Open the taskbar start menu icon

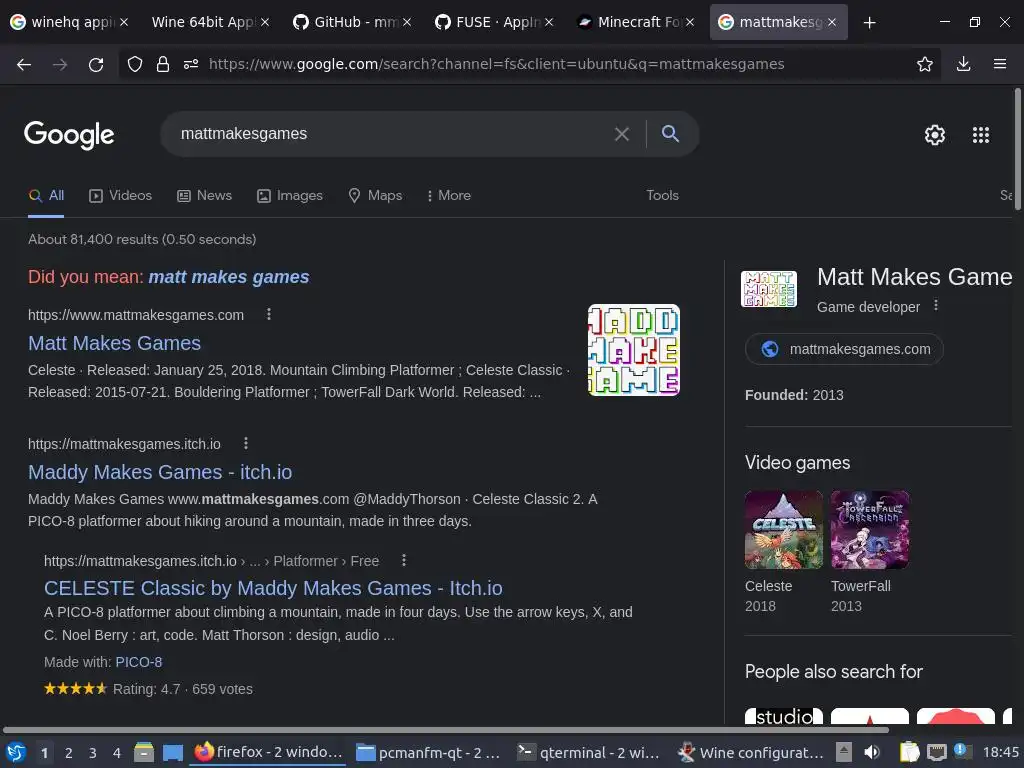coord(16,752)
